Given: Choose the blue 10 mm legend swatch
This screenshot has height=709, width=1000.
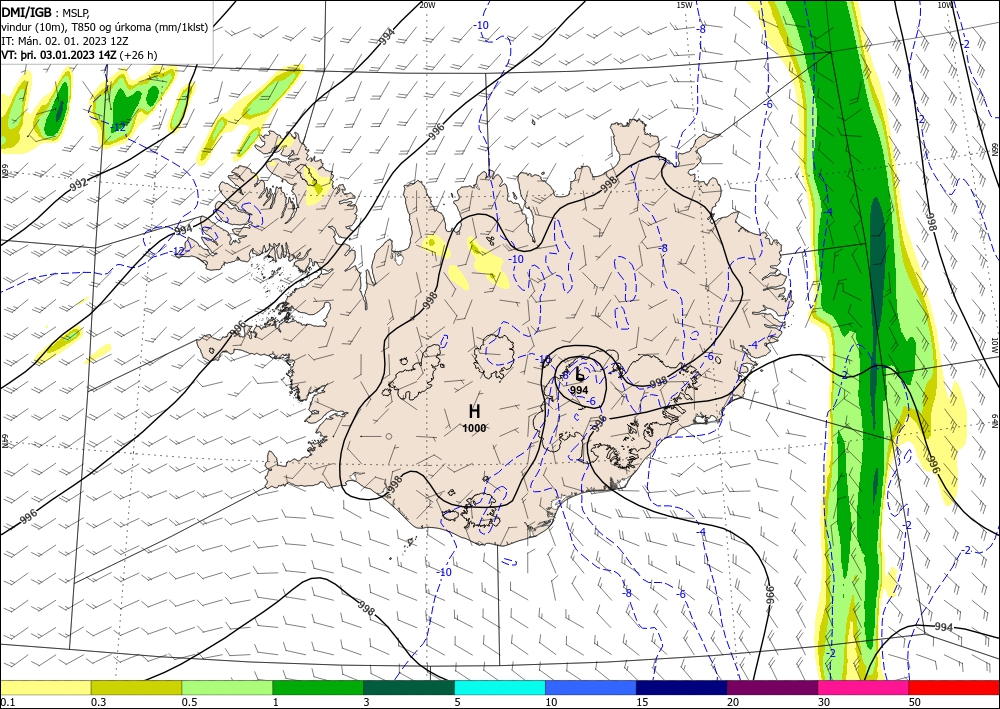Looking at the screenshot, I should pos(591,687).
